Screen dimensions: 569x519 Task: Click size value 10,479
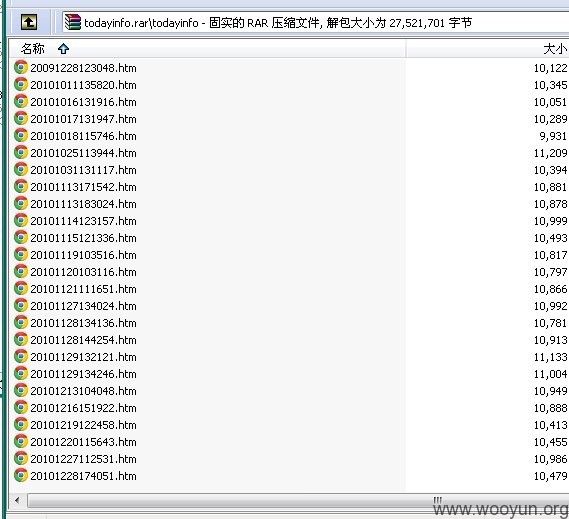pyautogui.click(x=550, y=476)
